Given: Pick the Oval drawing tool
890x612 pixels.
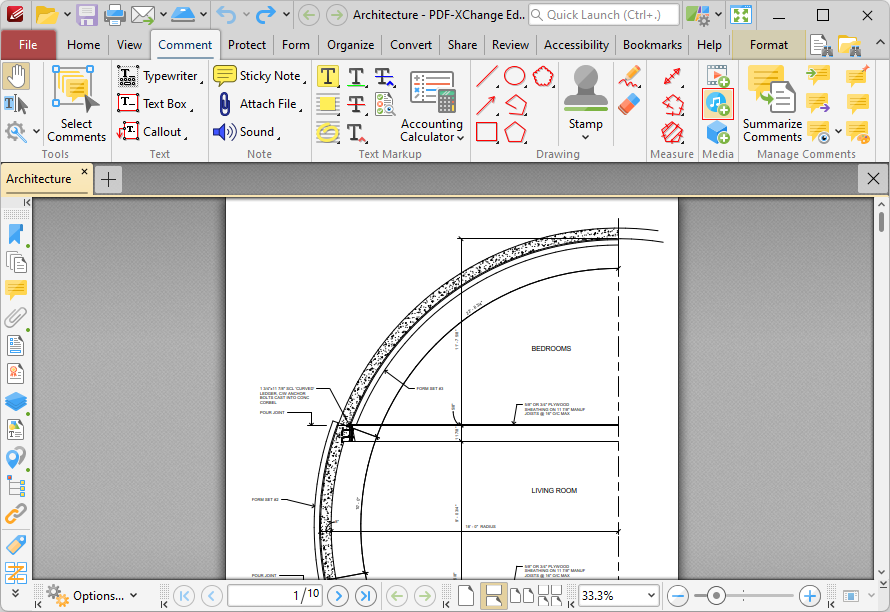Looking at the screenshot, I should [514, 76].
